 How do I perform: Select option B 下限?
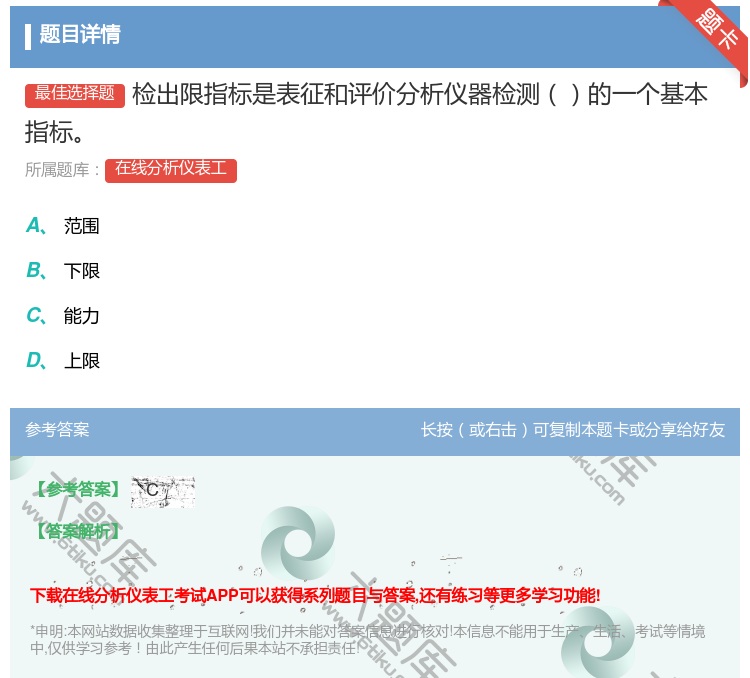[63, 271]
